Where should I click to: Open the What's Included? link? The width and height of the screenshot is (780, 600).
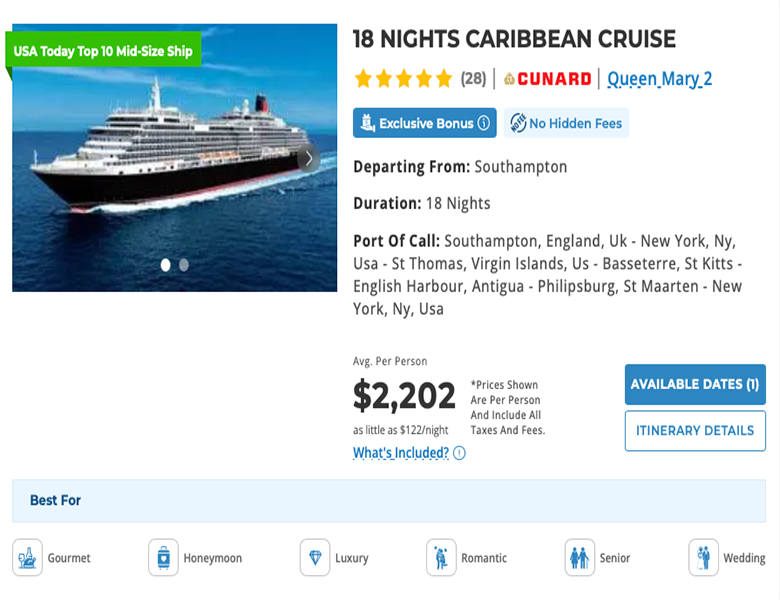[x=401, y=453]
